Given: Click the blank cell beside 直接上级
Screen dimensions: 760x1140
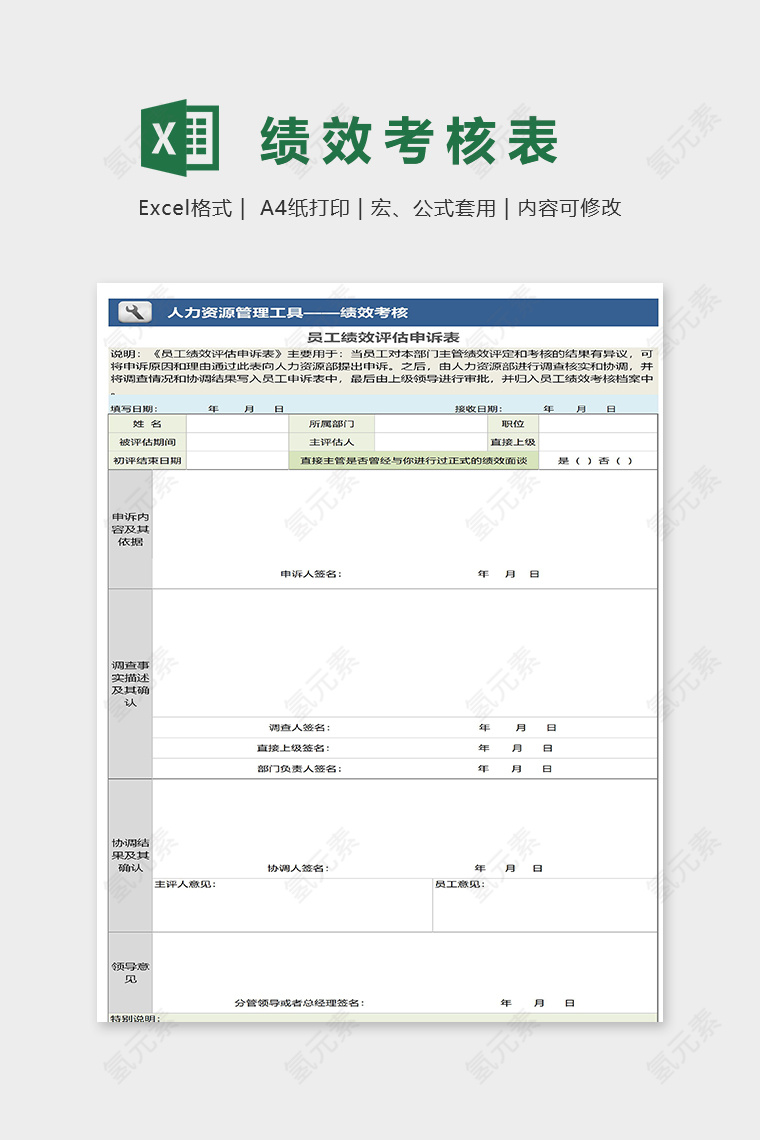Looking at the screenshot, I should [x=598, y=442].
